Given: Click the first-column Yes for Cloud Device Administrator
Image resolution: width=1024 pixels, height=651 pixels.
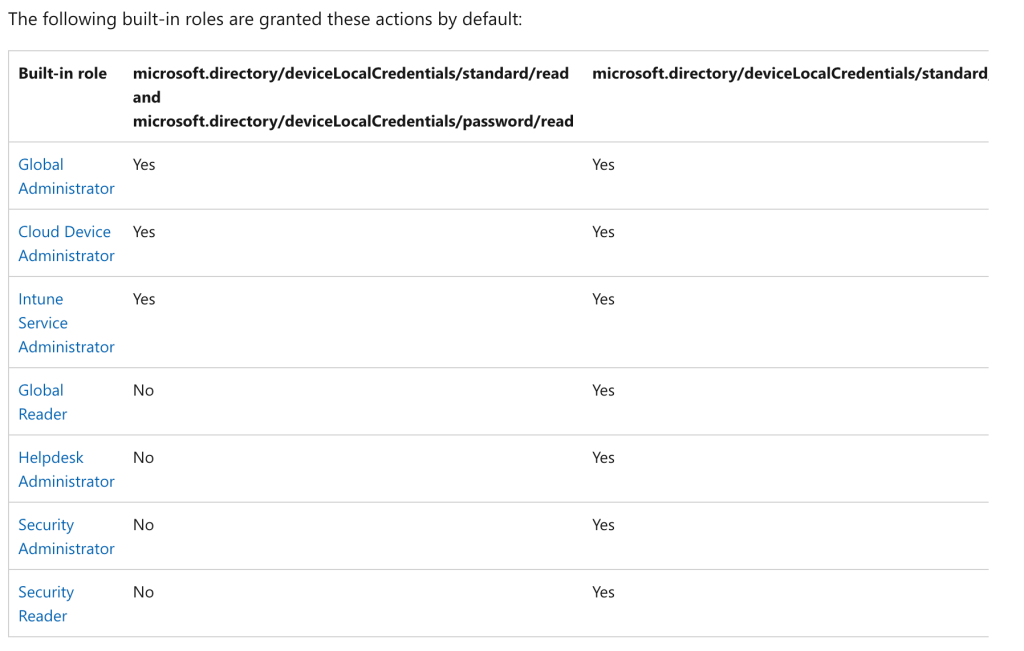Looking at the screenshot, I should 144,231.
